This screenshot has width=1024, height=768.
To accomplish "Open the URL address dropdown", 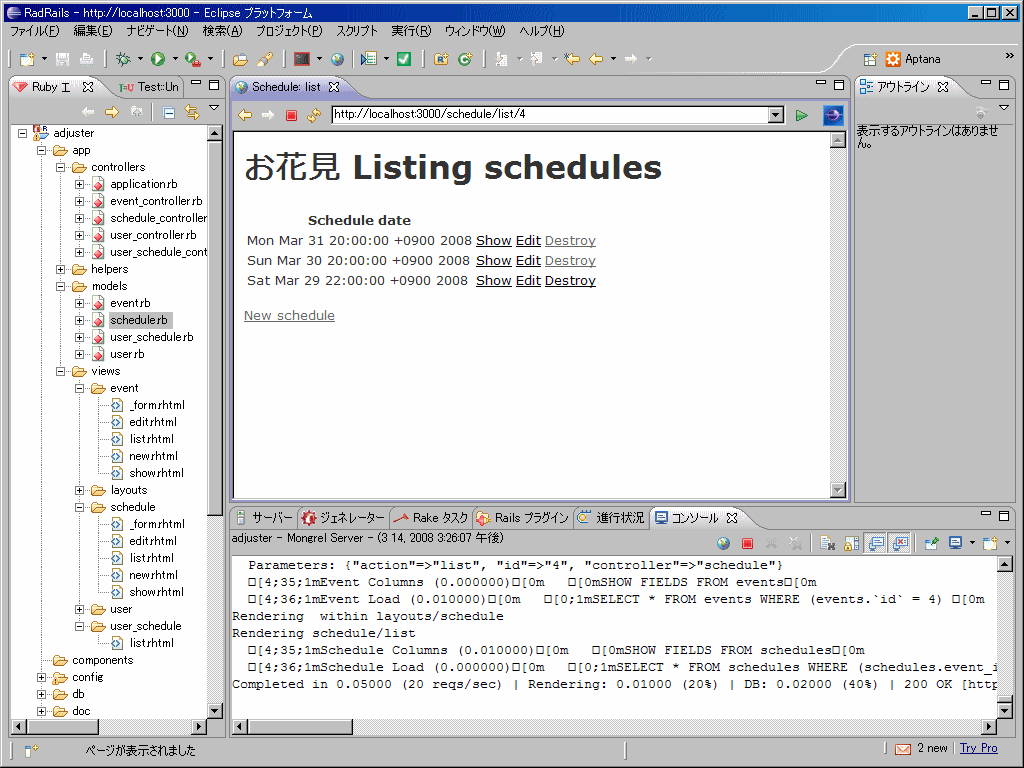I will coord(777,113).
